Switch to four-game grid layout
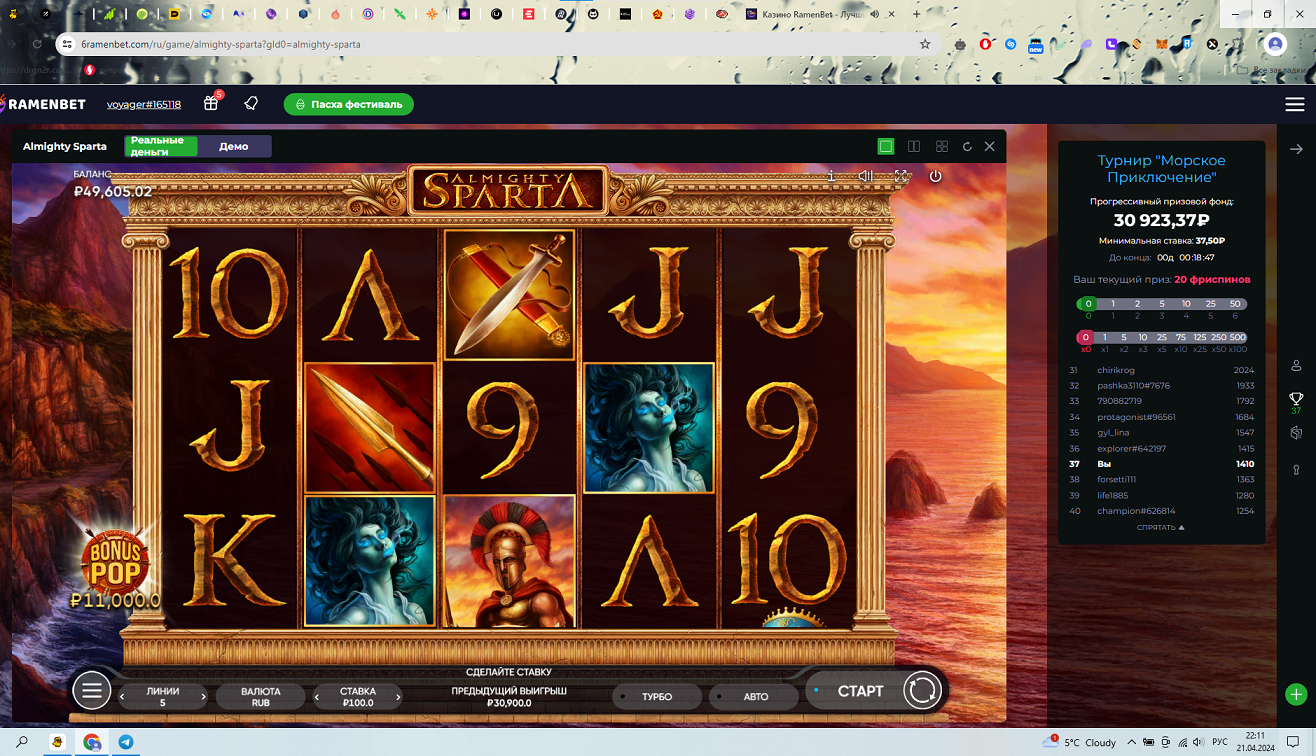This screenshot has height=756, width=1316. (x=941, y=146)
